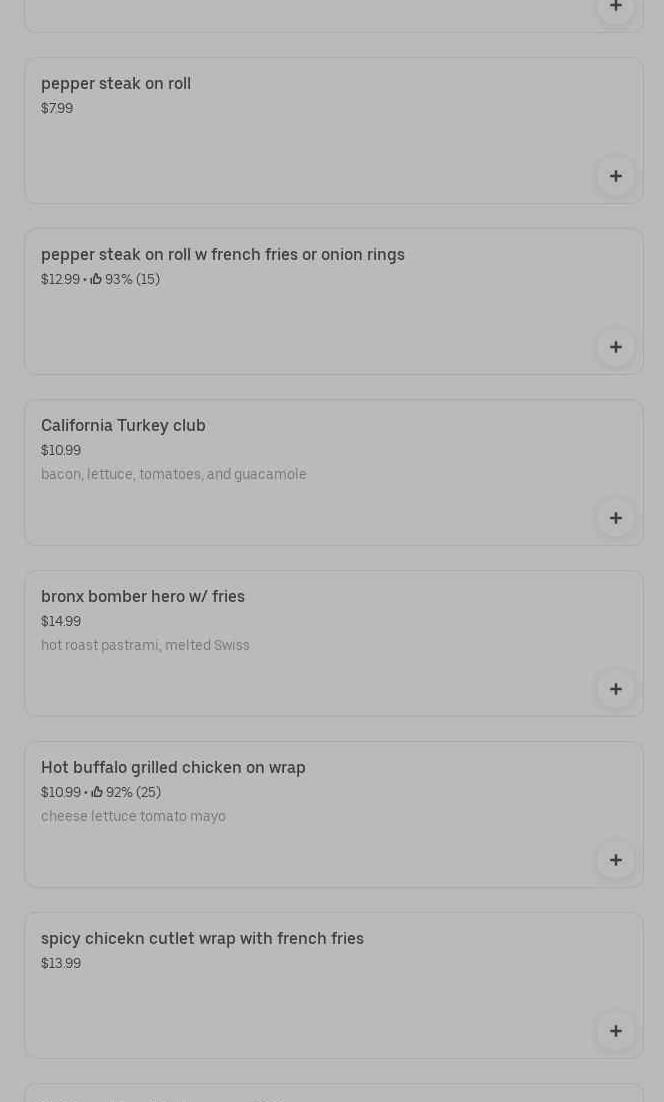664x1102 pixels.
Task: Click hot roast pastrami, melted Swiss description
Action: coord(145,645)
